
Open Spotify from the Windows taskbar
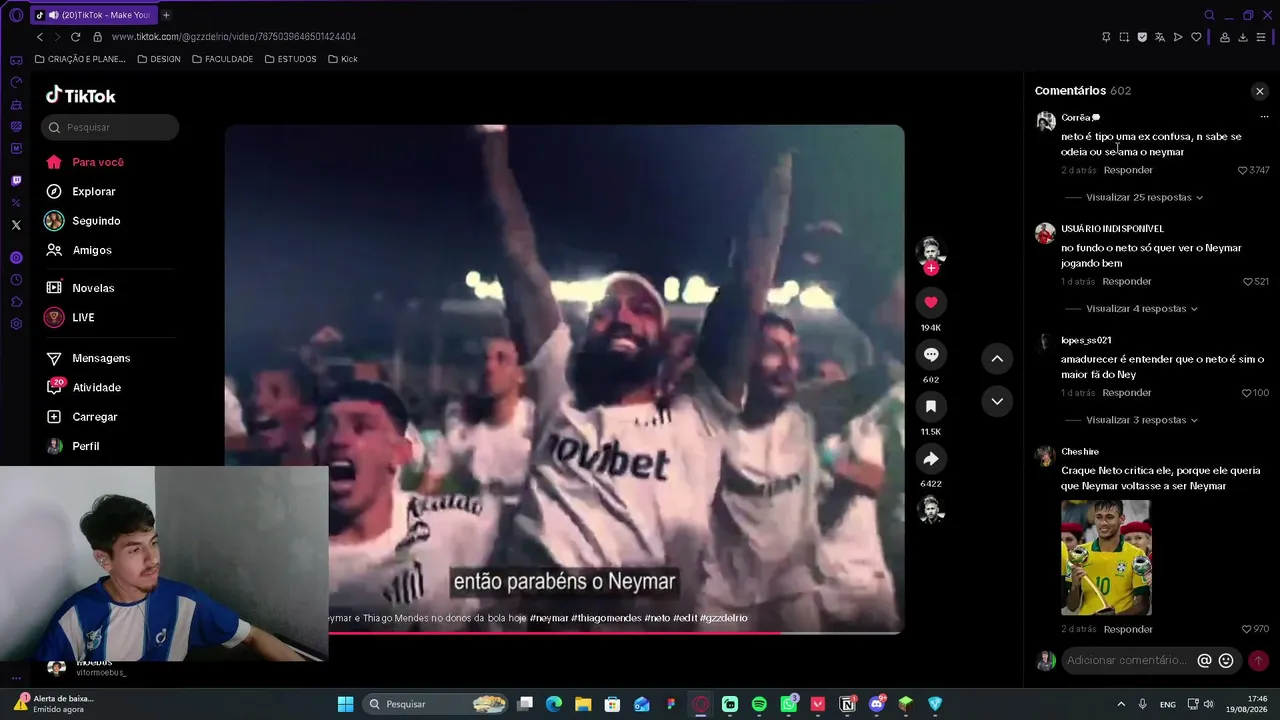pos(759,704)
